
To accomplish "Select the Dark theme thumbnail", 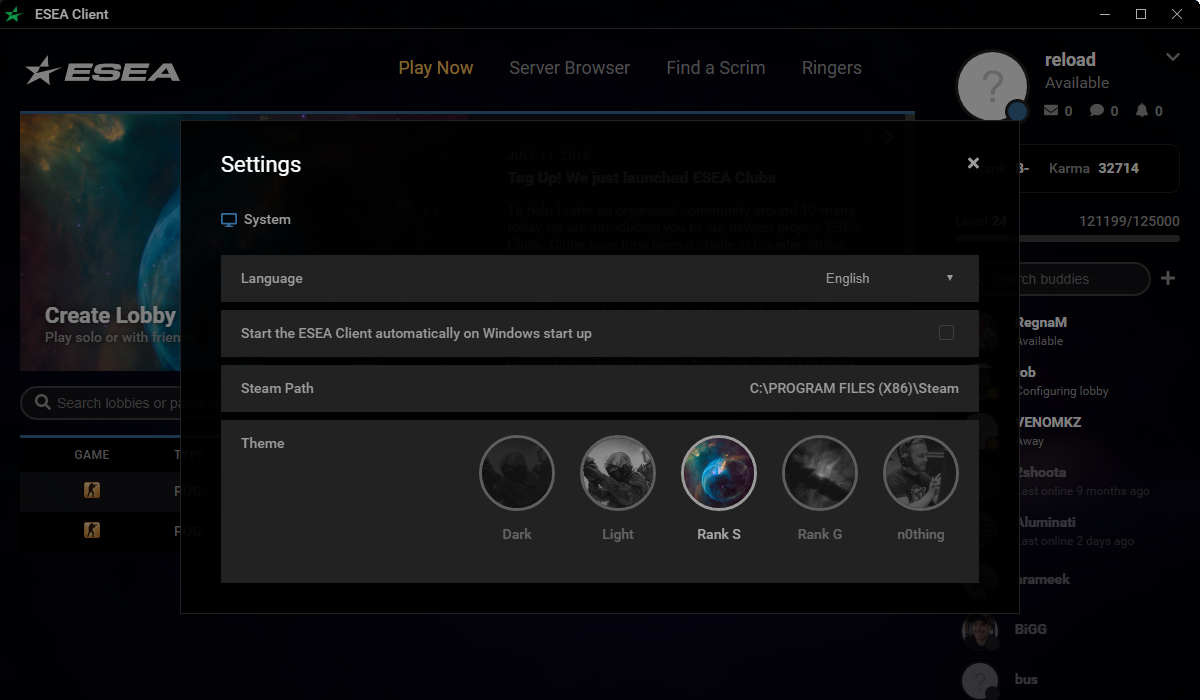I will click(x=517, y=473).
